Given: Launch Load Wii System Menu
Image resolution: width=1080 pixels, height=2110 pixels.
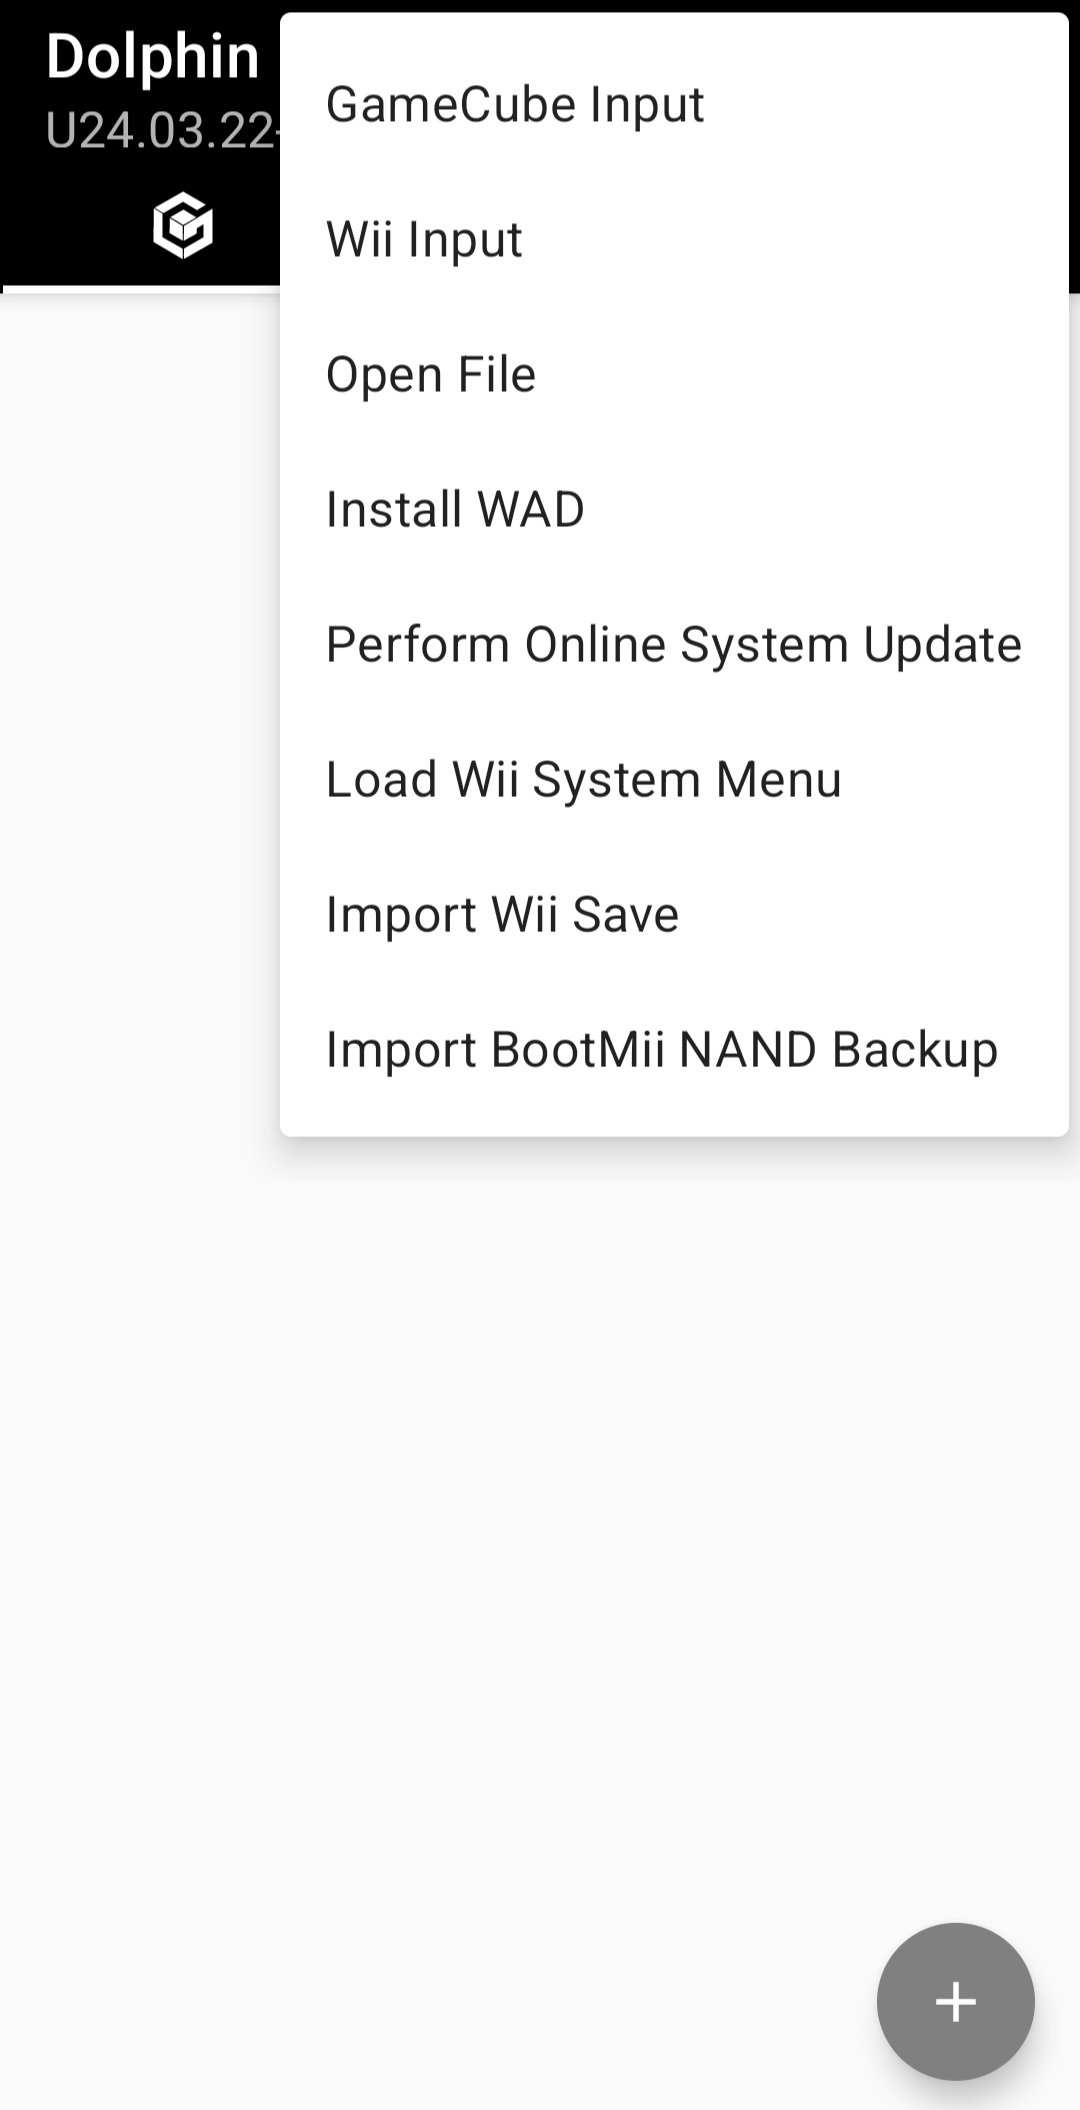Looking at the screenshot, I should tap(584, 779).
